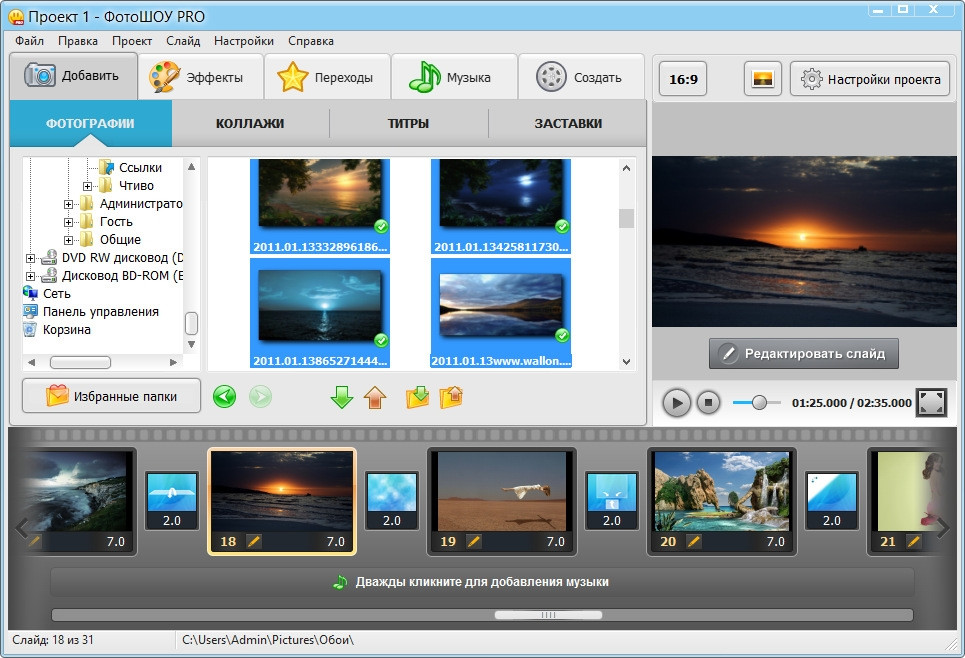Viewport: 965px width, 658px height.
Task: Click the transition between slides 20 and 21
Action: pos(831,500)
